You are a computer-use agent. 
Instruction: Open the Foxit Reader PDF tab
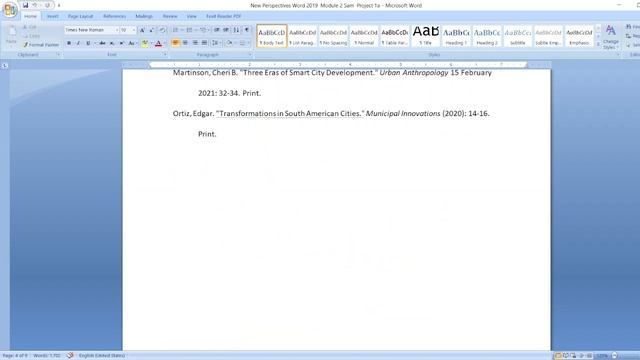pos(224,16)
